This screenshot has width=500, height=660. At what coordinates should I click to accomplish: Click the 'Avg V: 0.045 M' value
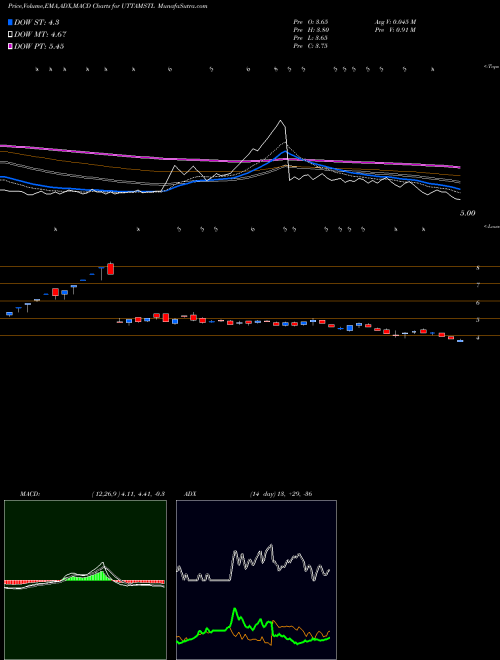395,21
